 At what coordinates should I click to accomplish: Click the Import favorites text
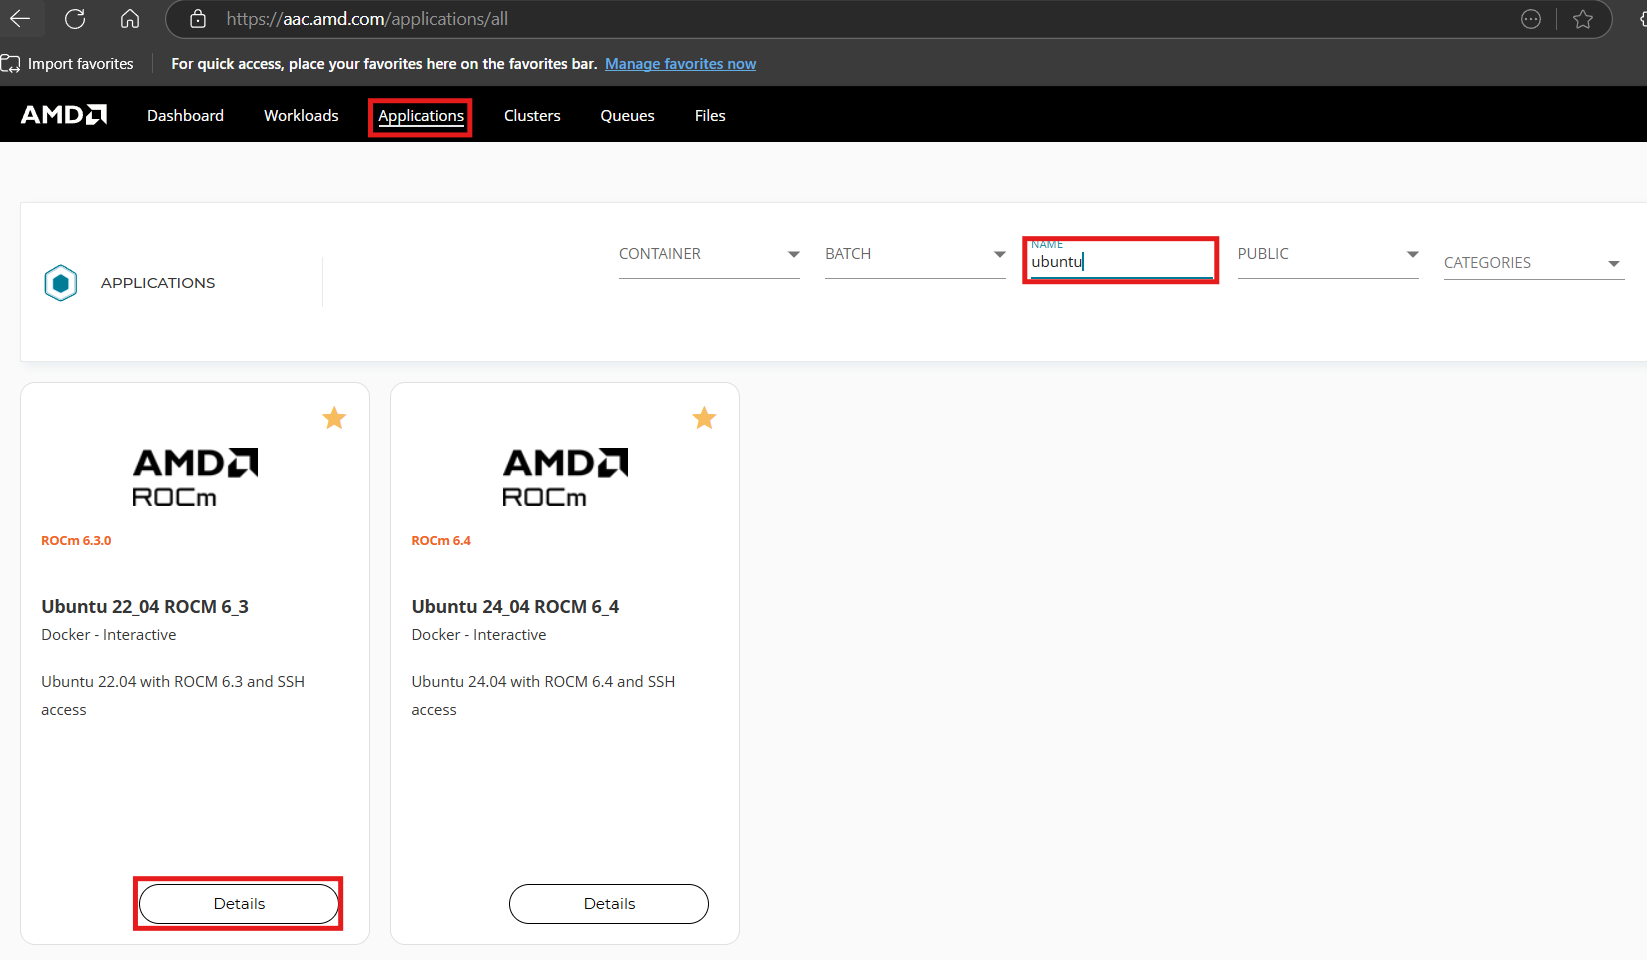80,64
